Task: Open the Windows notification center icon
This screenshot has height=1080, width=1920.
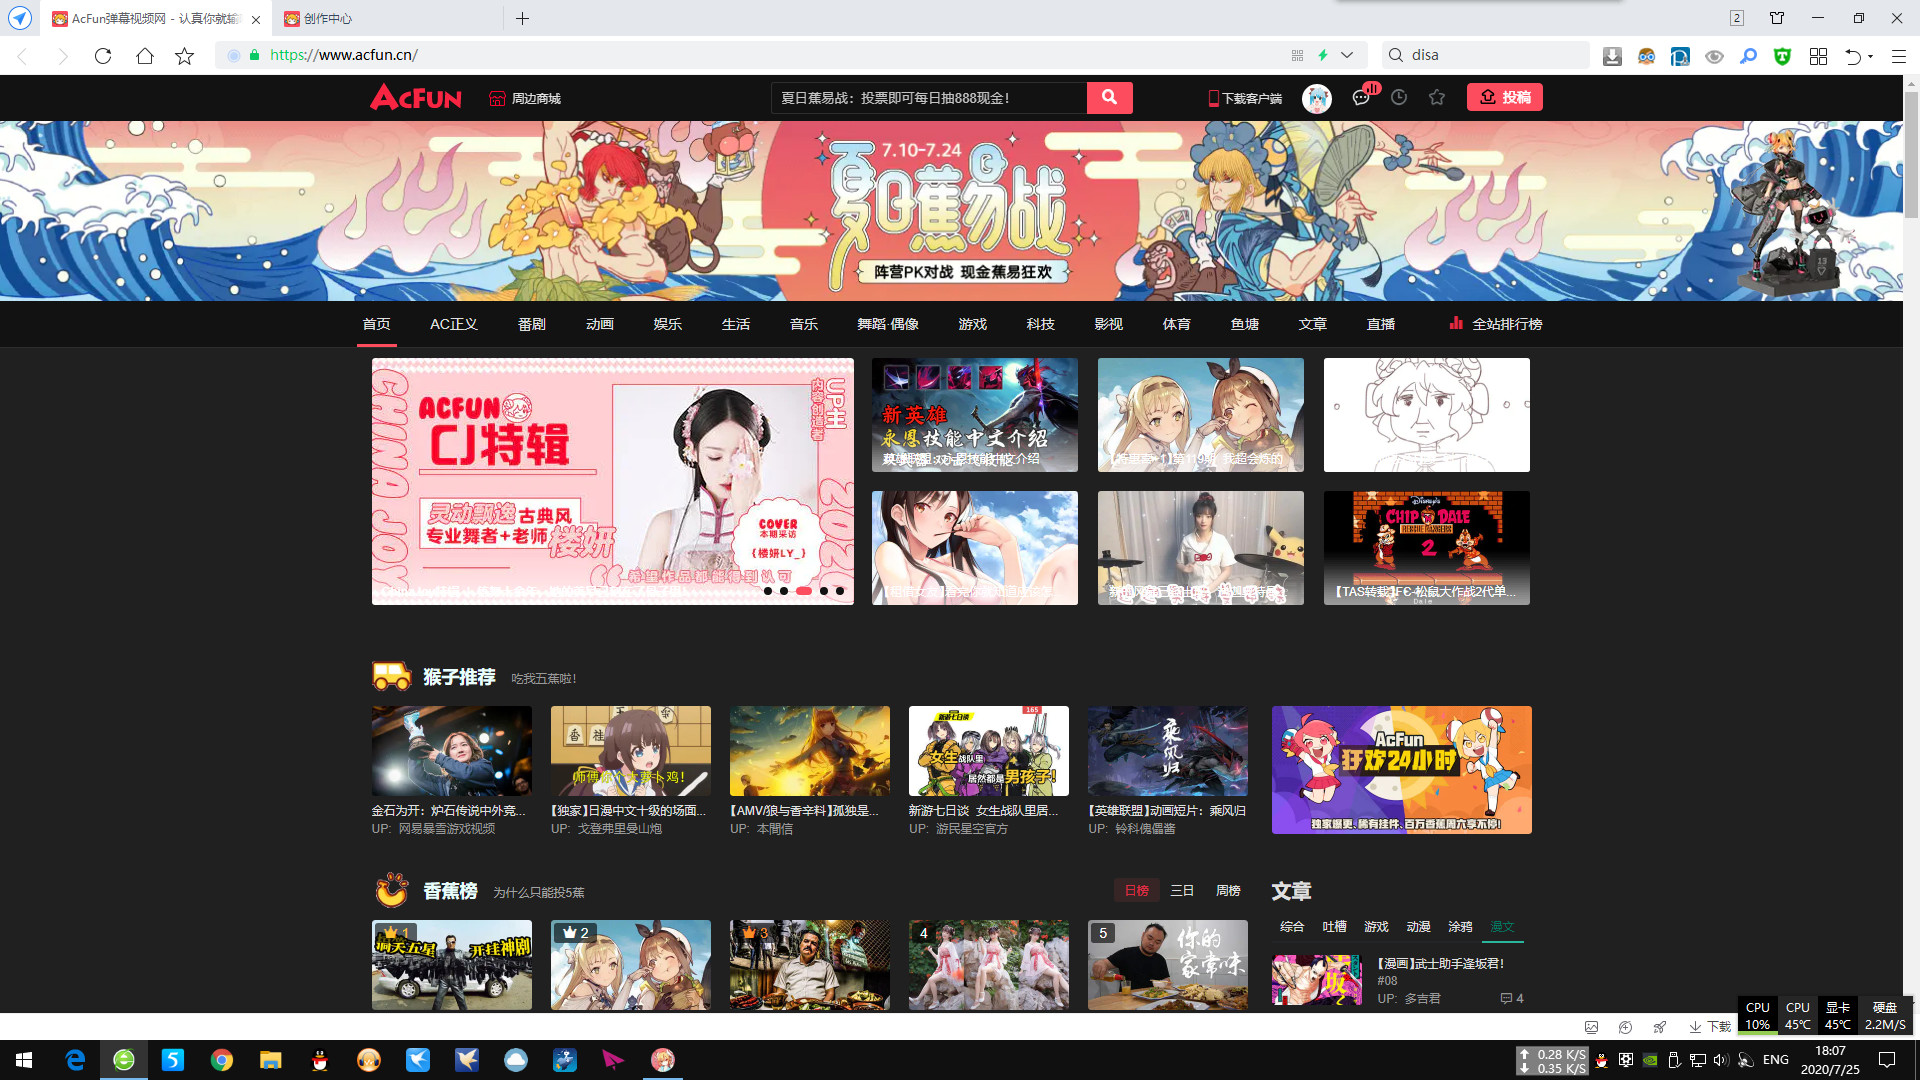Action: 1887,1060
